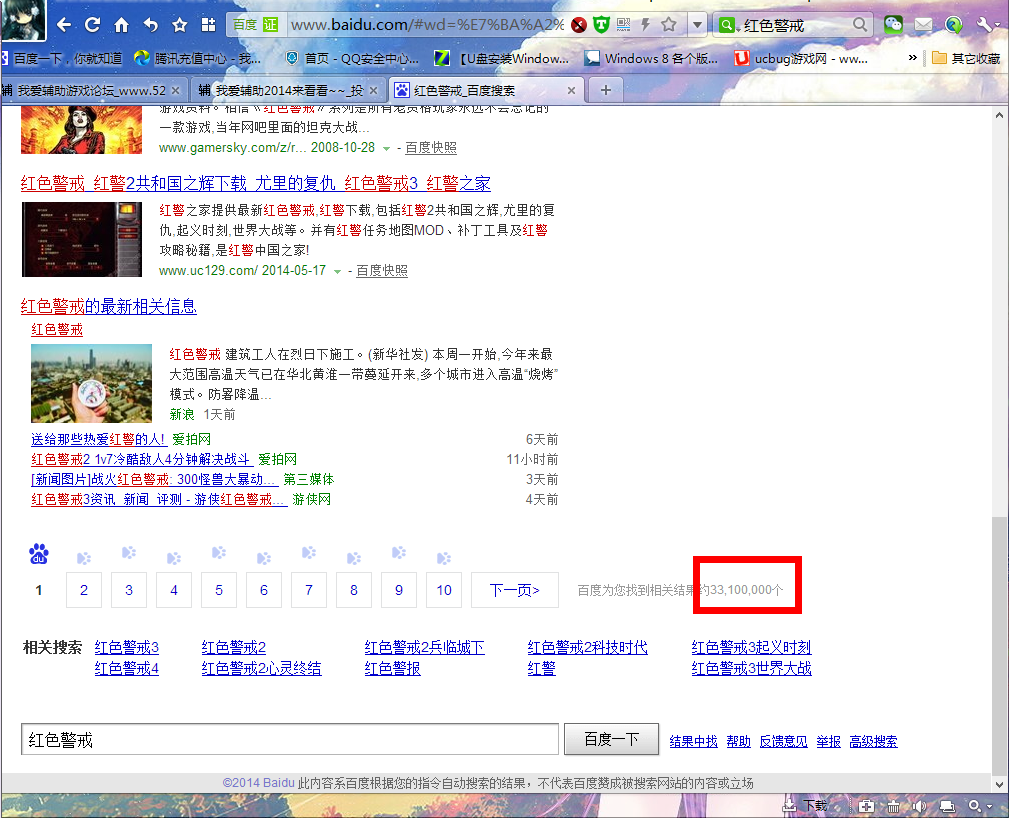Go to the browser home page
The image size is (1009, 818).
[121, 25]
